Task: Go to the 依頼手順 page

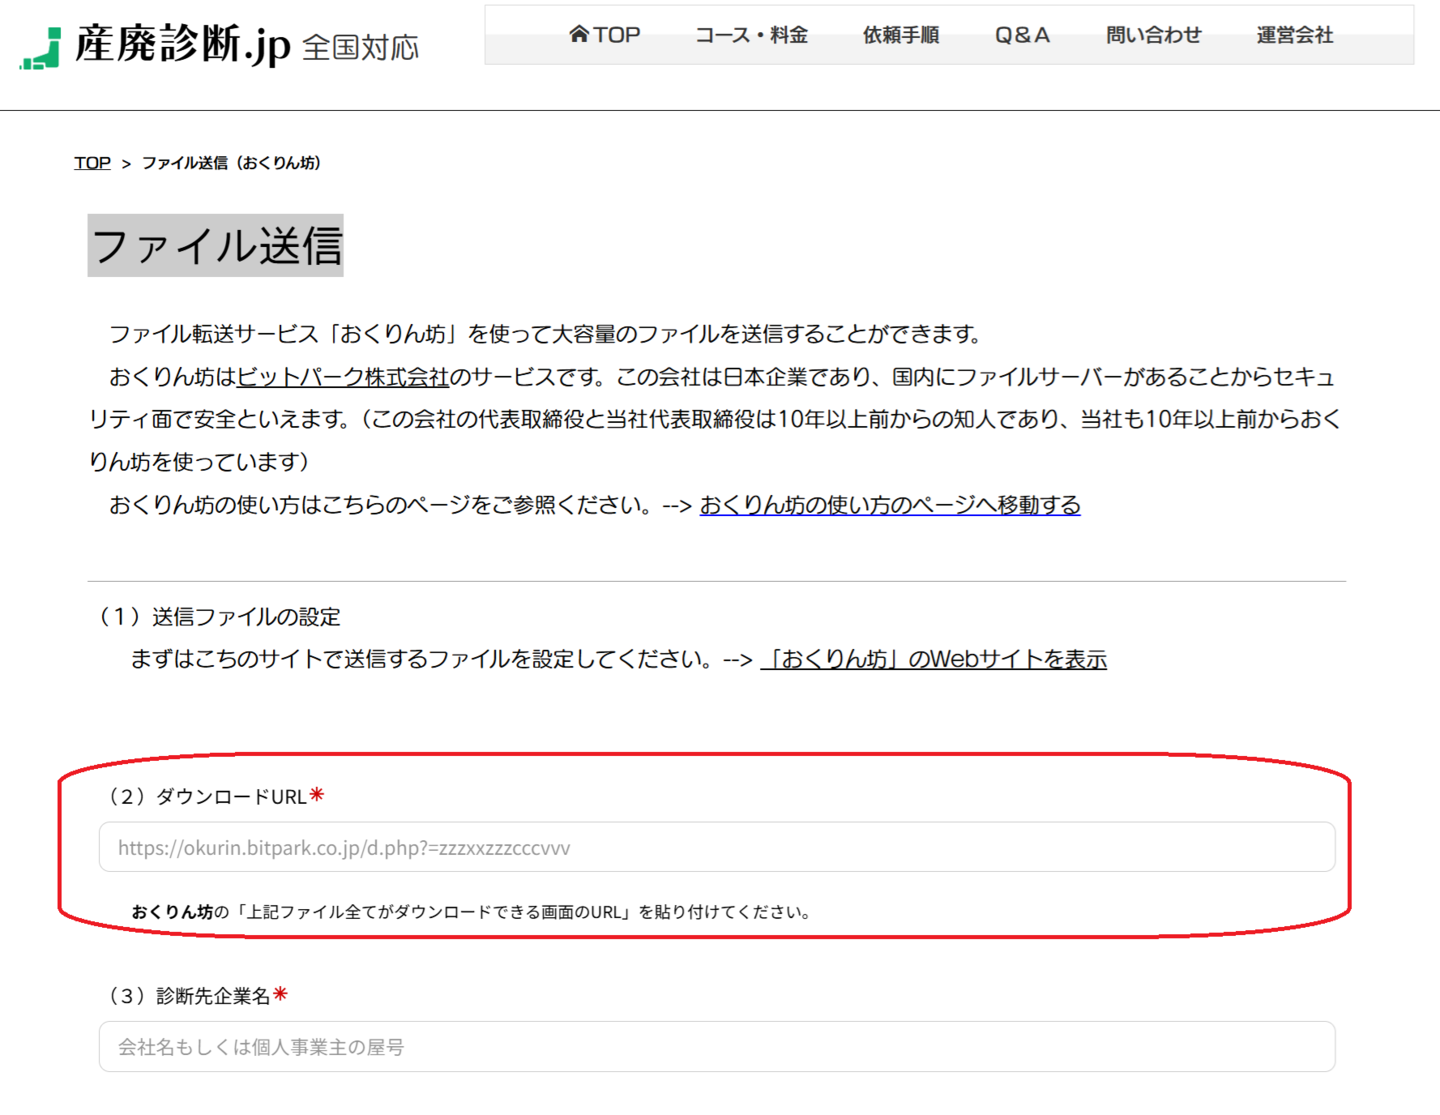Action: [x=900, y=35]
